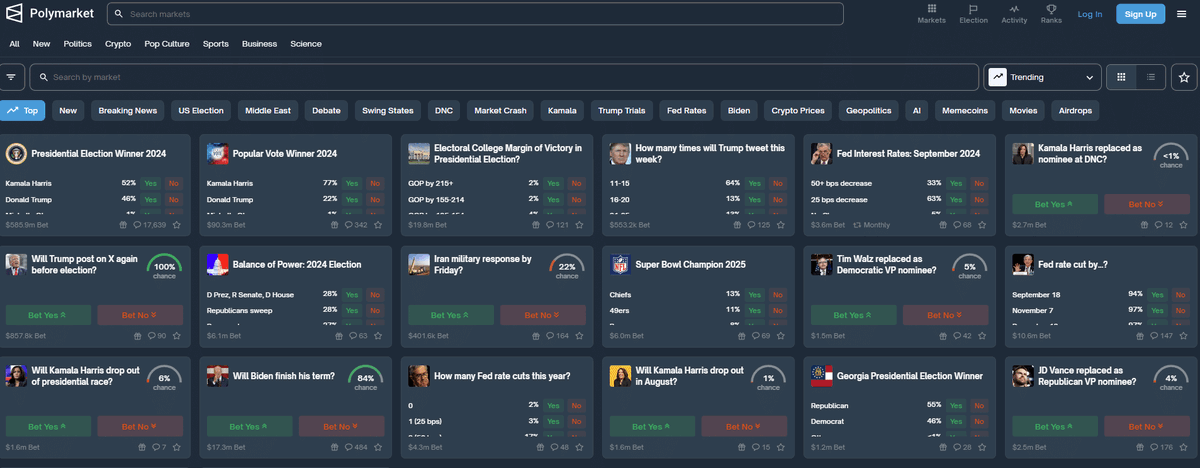Open the Election nav icon
The image size is (1200, 468).
(973, 14)
